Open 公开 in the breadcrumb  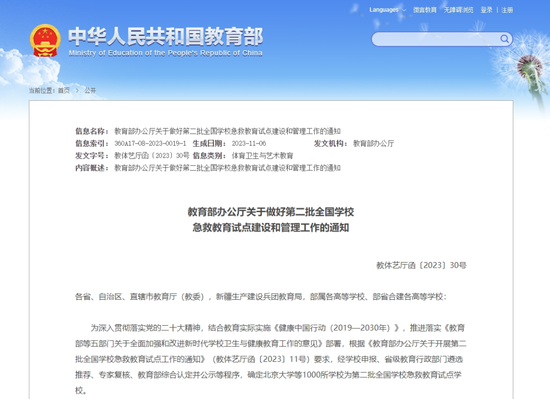90,90
